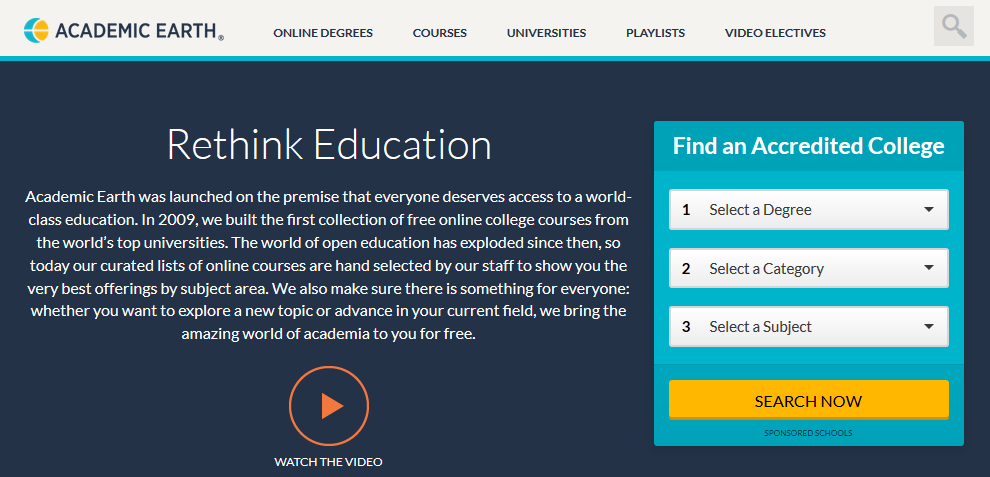Image resolution: width=990 pixels, height=477 pixels.
Task: Play the orange video button
Action: [x=329, y=406]
